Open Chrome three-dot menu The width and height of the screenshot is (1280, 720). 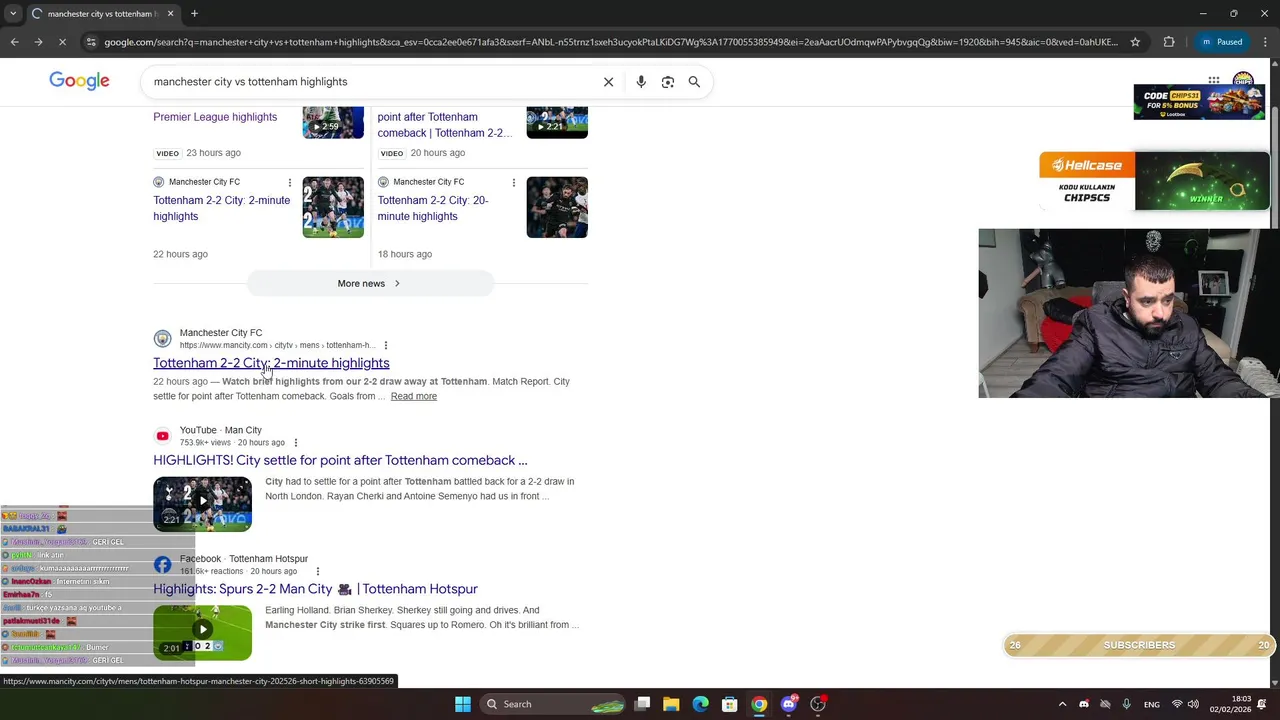(x=1265, y=42)
